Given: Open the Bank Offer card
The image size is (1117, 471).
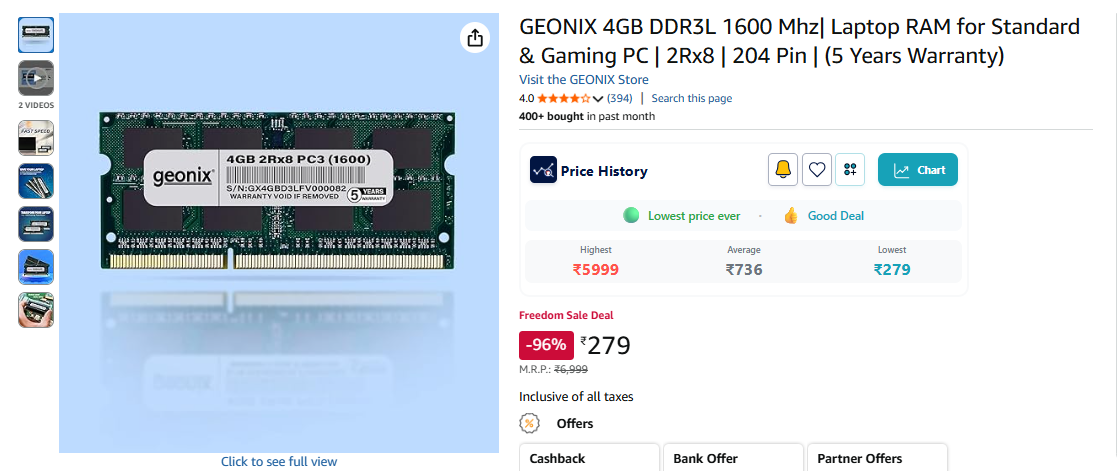Looking at the screenshot, I should pos(733,458).
